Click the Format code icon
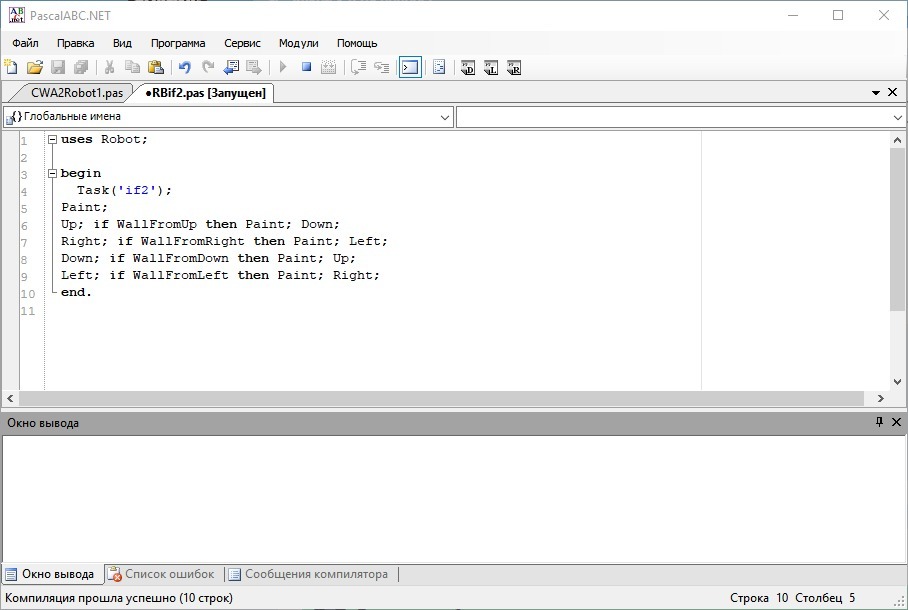This screenshot has width=908, height=610. [439, 68]
